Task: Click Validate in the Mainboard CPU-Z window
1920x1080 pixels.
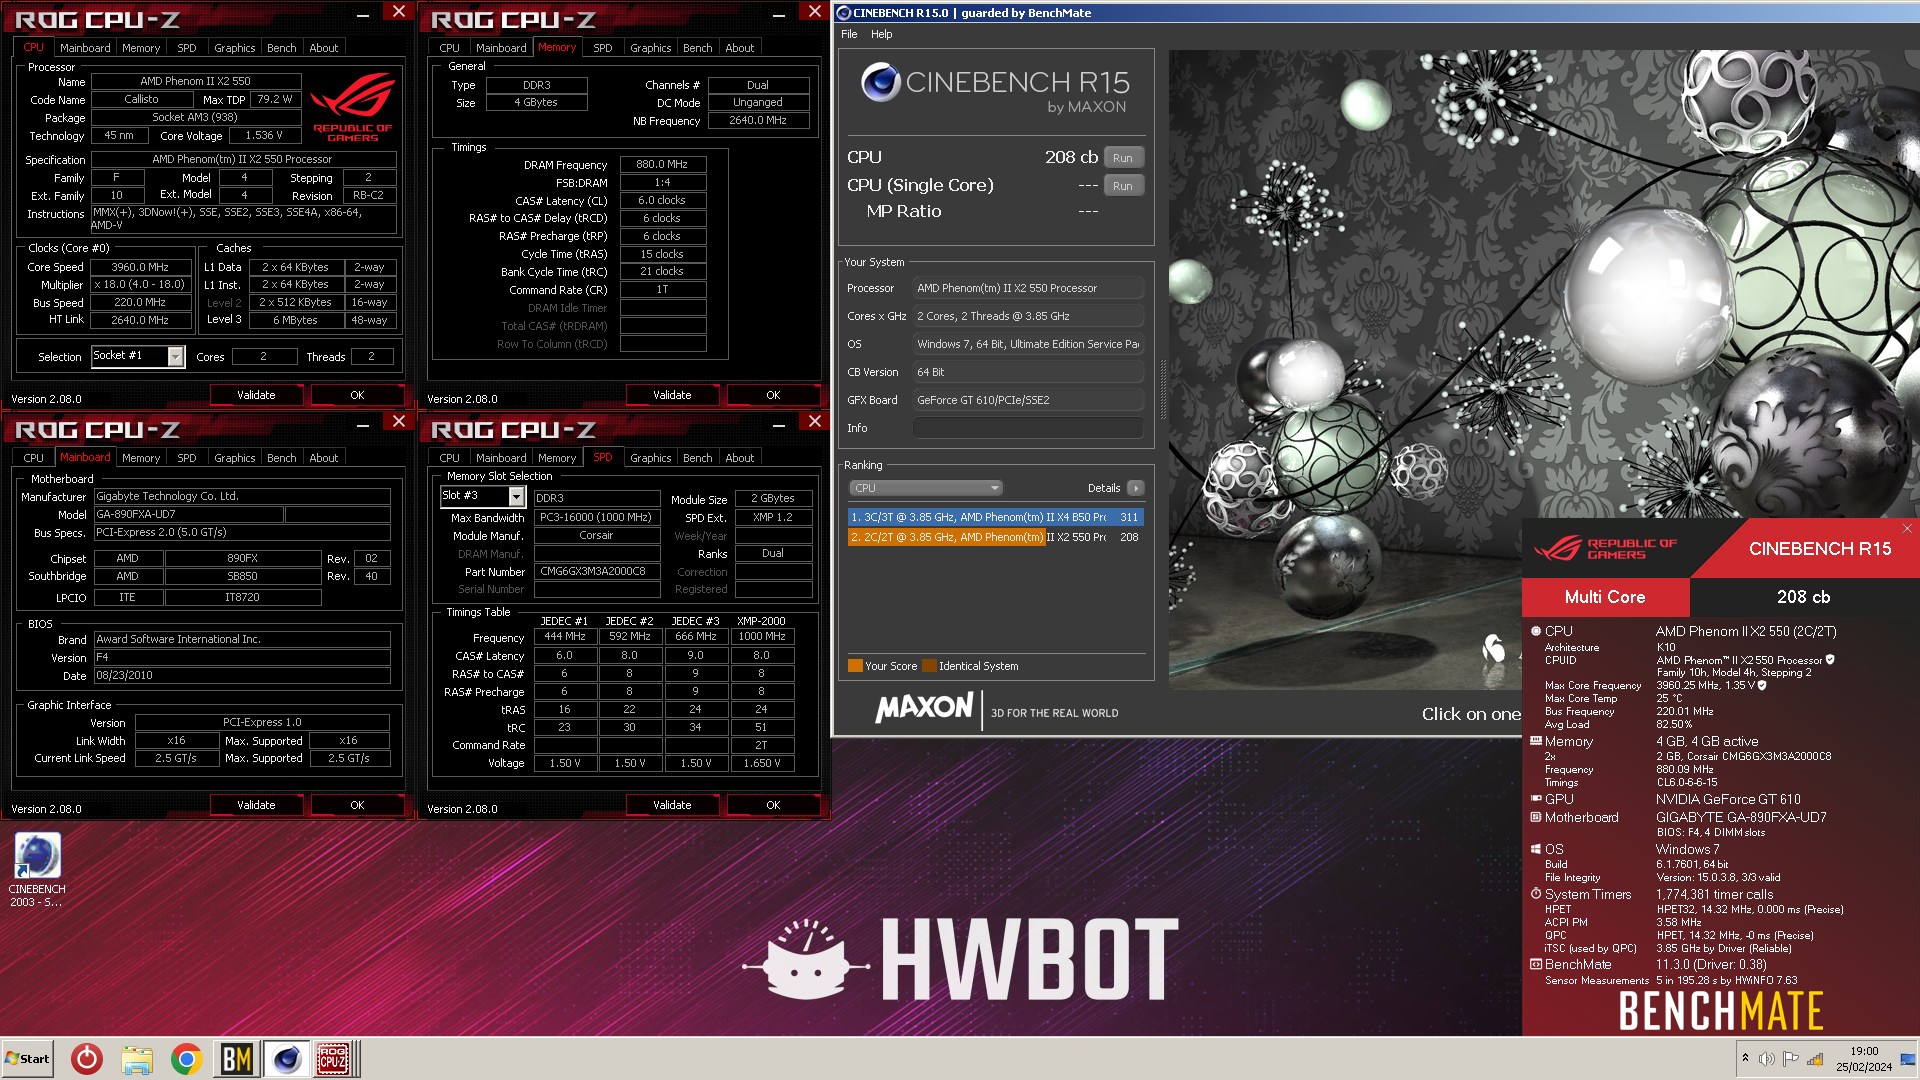Action: point(256,805)
